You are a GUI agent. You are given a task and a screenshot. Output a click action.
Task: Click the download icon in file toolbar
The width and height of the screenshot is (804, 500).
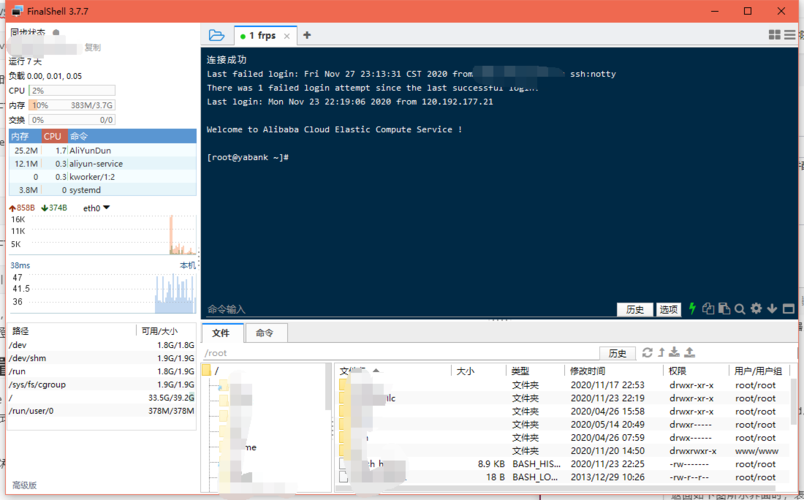pyautogui.click(x=674, y=352)
